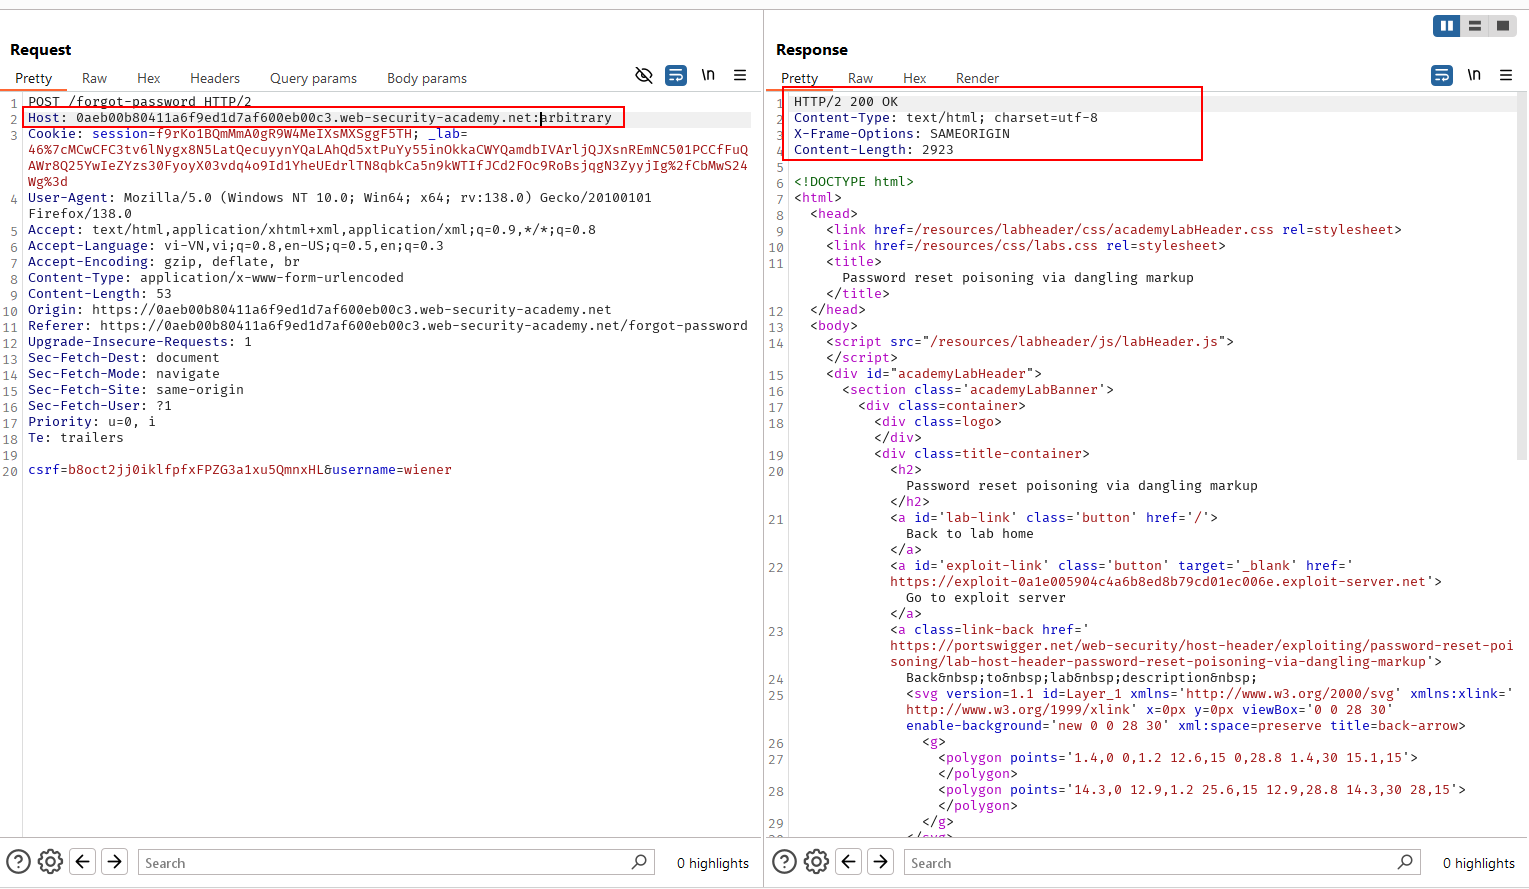Open search settings gear below Request panel
The image size is (1529, 889).
click(50, 861)
